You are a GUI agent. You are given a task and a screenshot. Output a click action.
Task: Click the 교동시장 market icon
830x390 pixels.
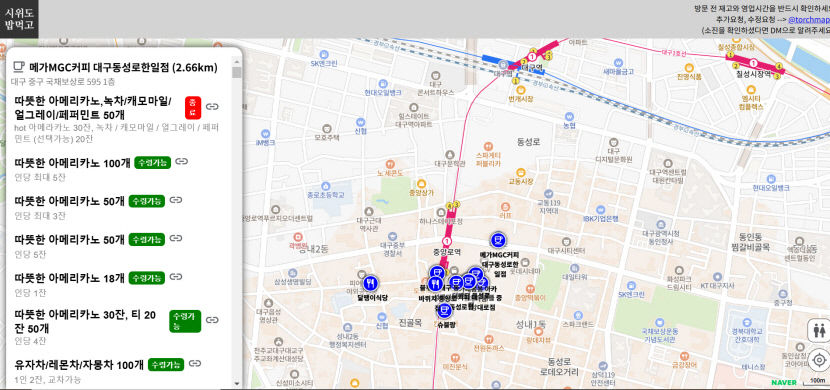[520, 172]
